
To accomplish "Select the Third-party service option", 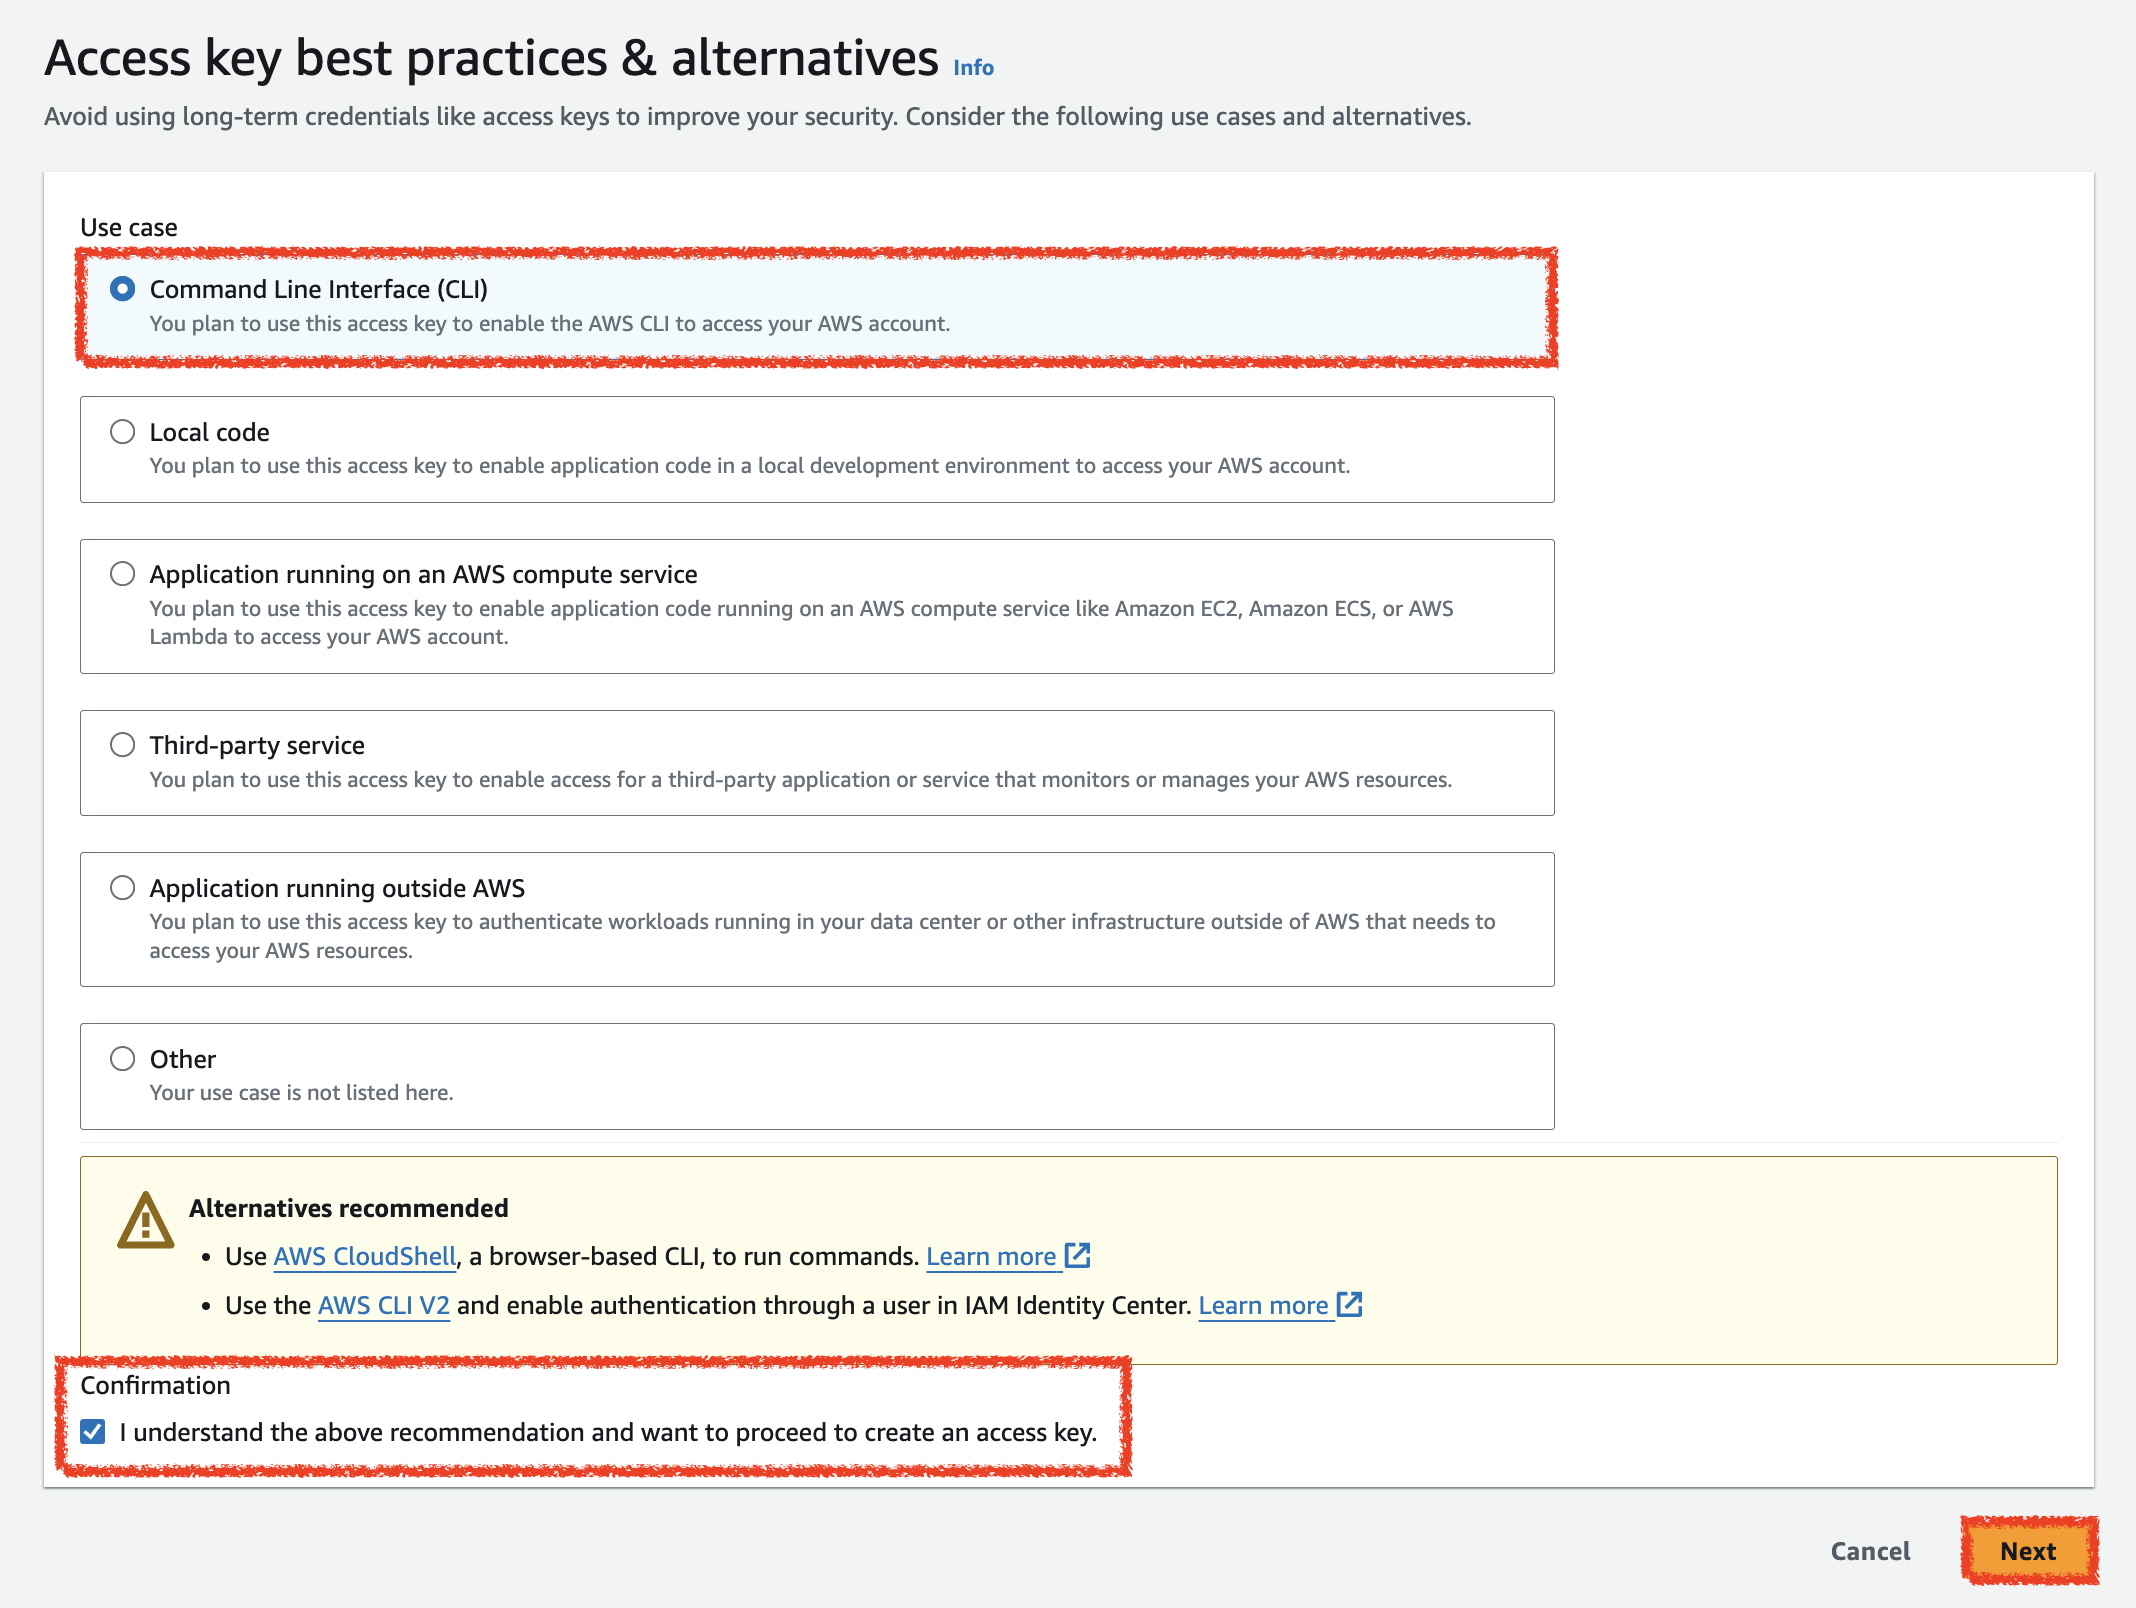I will 122,745.
